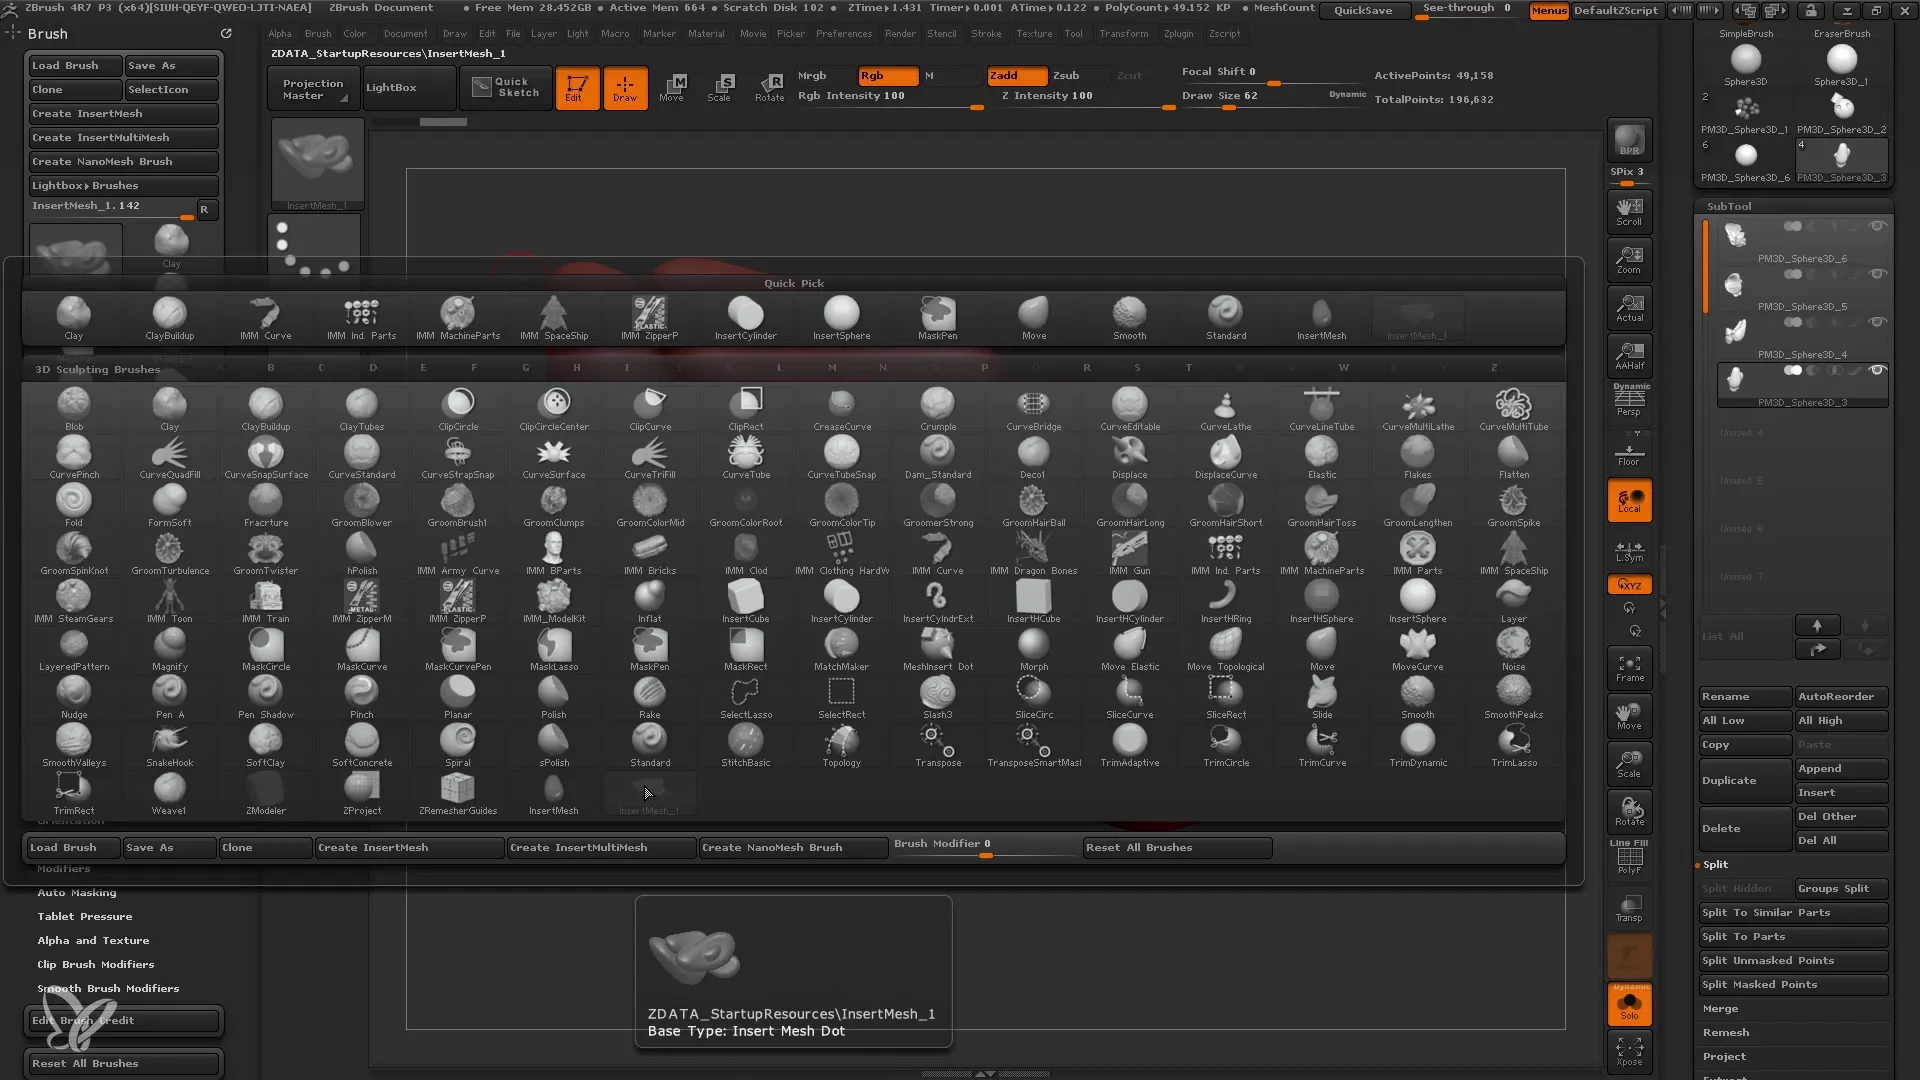This screenshot has width=1920, height=1080.
Task: Collapse the Split section header
Action: click(x=1715, y=865)
